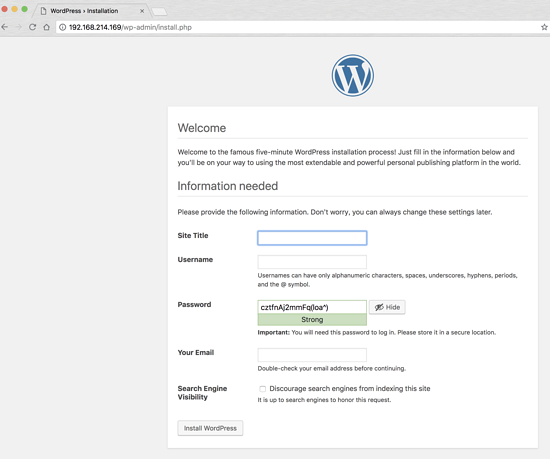Click the red close window button

(x=4, y=9)
